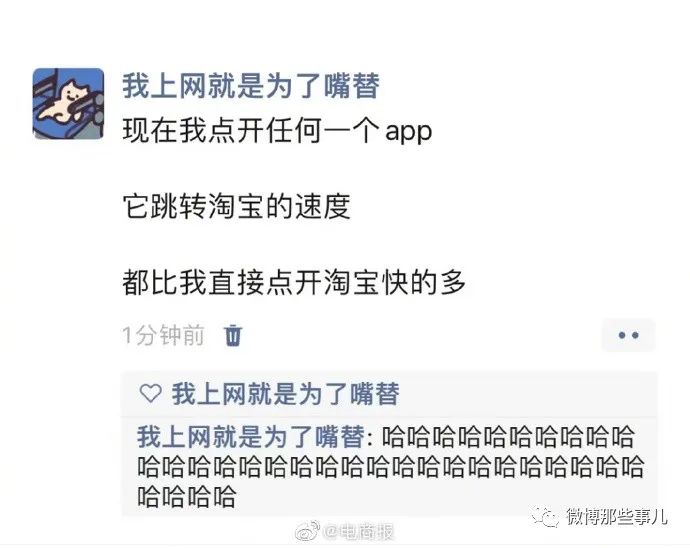
Task: Reply to the 哈哈哈 comment's middle line
Action: point(390,467)
